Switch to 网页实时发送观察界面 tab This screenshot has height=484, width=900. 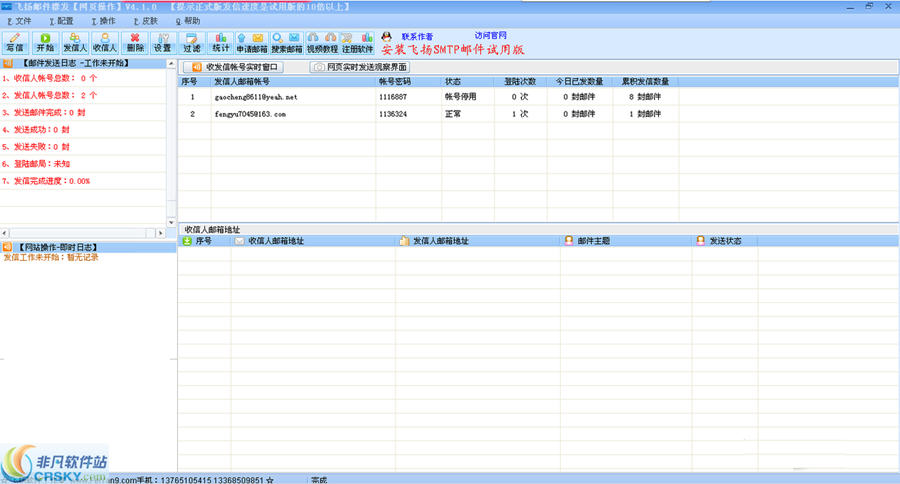pyautogui.click(x=360, y=67)
